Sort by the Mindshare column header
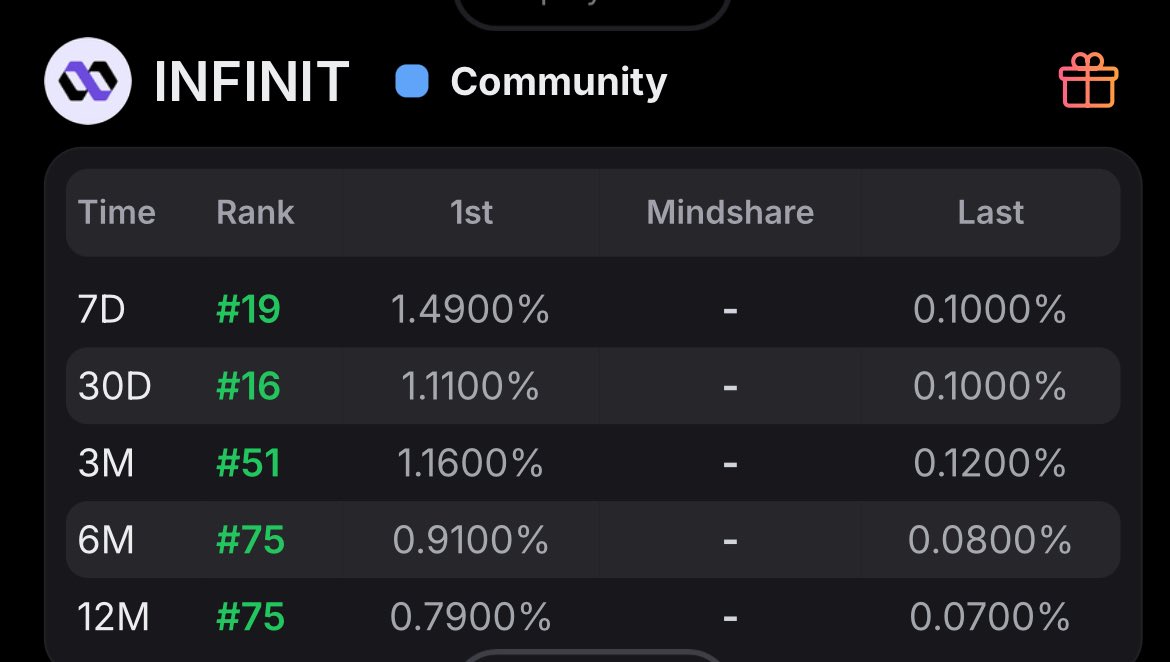The height and width of the screenshot is (662, 1170). (730, 213)
